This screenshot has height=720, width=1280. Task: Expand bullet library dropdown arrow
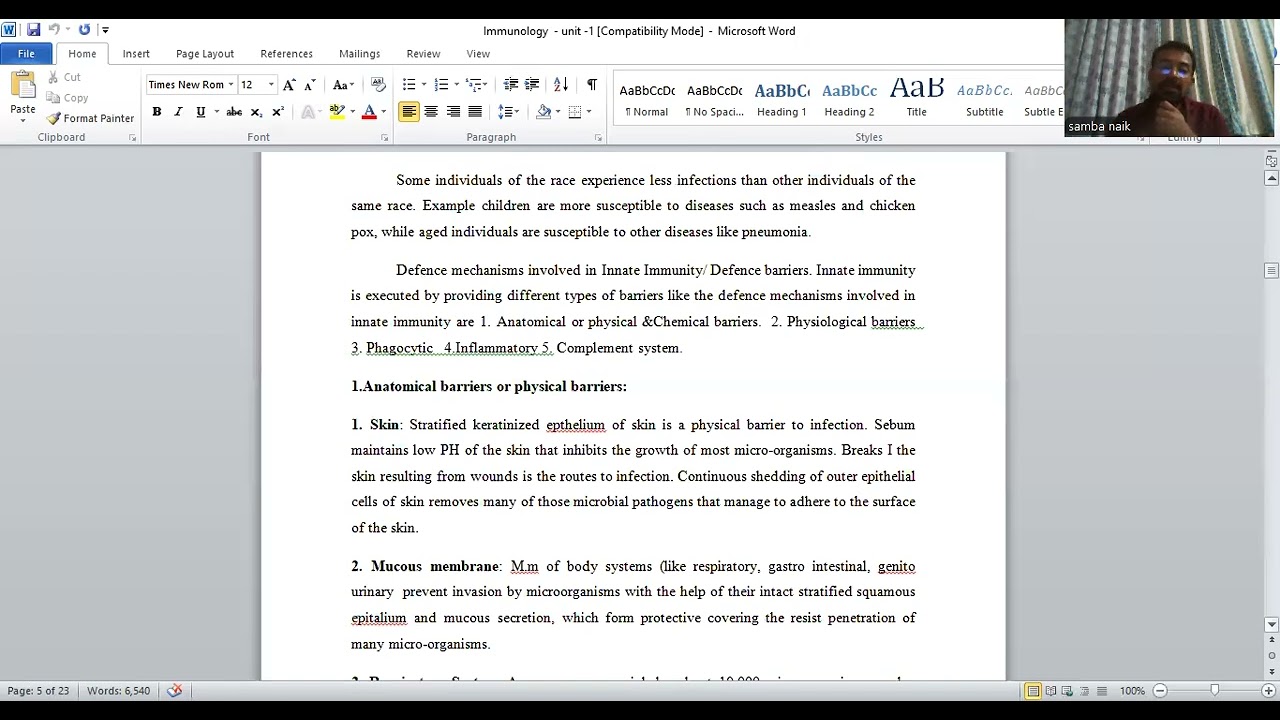(424, 85)
